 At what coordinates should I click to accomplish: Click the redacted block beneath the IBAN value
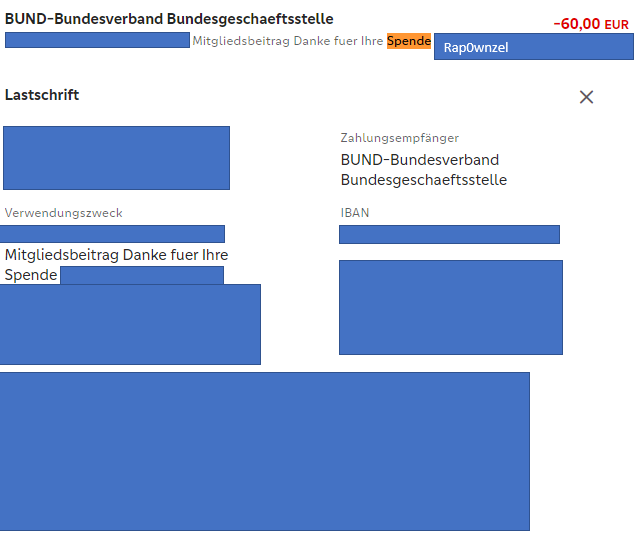pyautogui.click(x=450, y=307)
